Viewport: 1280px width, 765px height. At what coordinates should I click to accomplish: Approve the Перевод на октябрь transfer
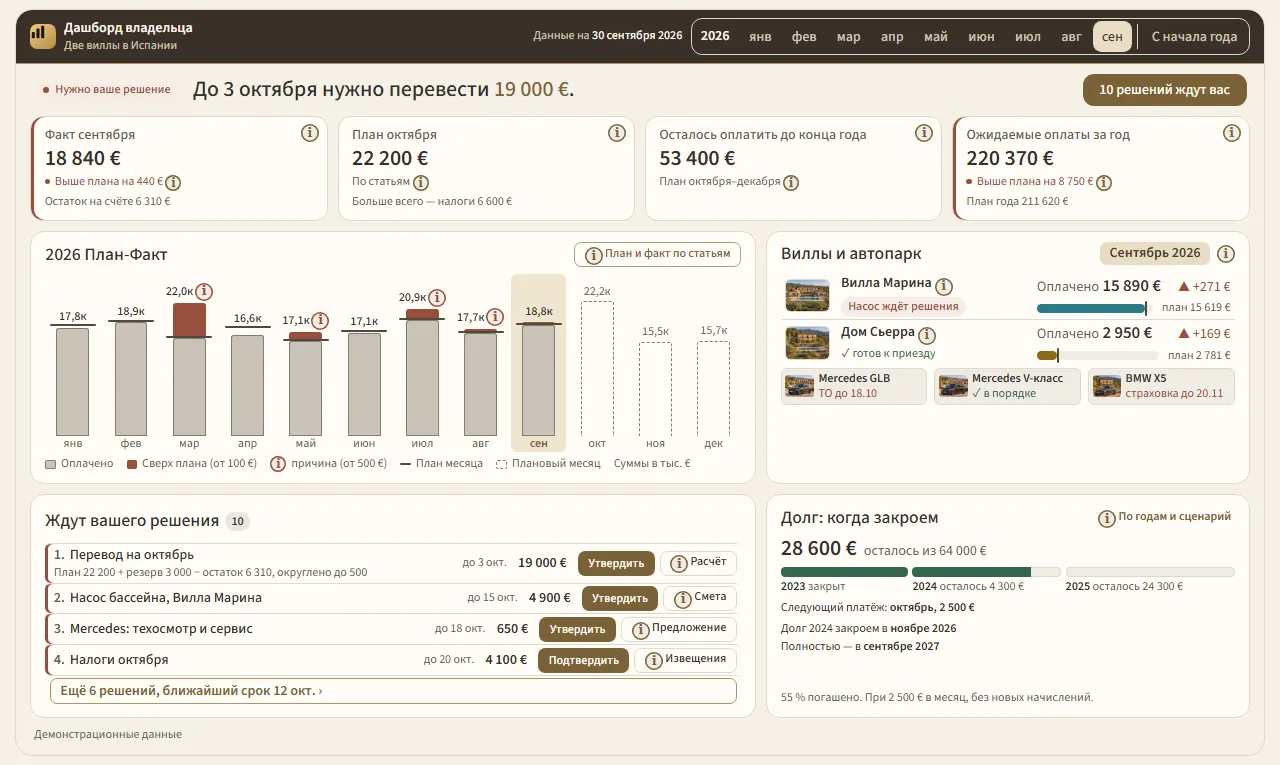616,564
